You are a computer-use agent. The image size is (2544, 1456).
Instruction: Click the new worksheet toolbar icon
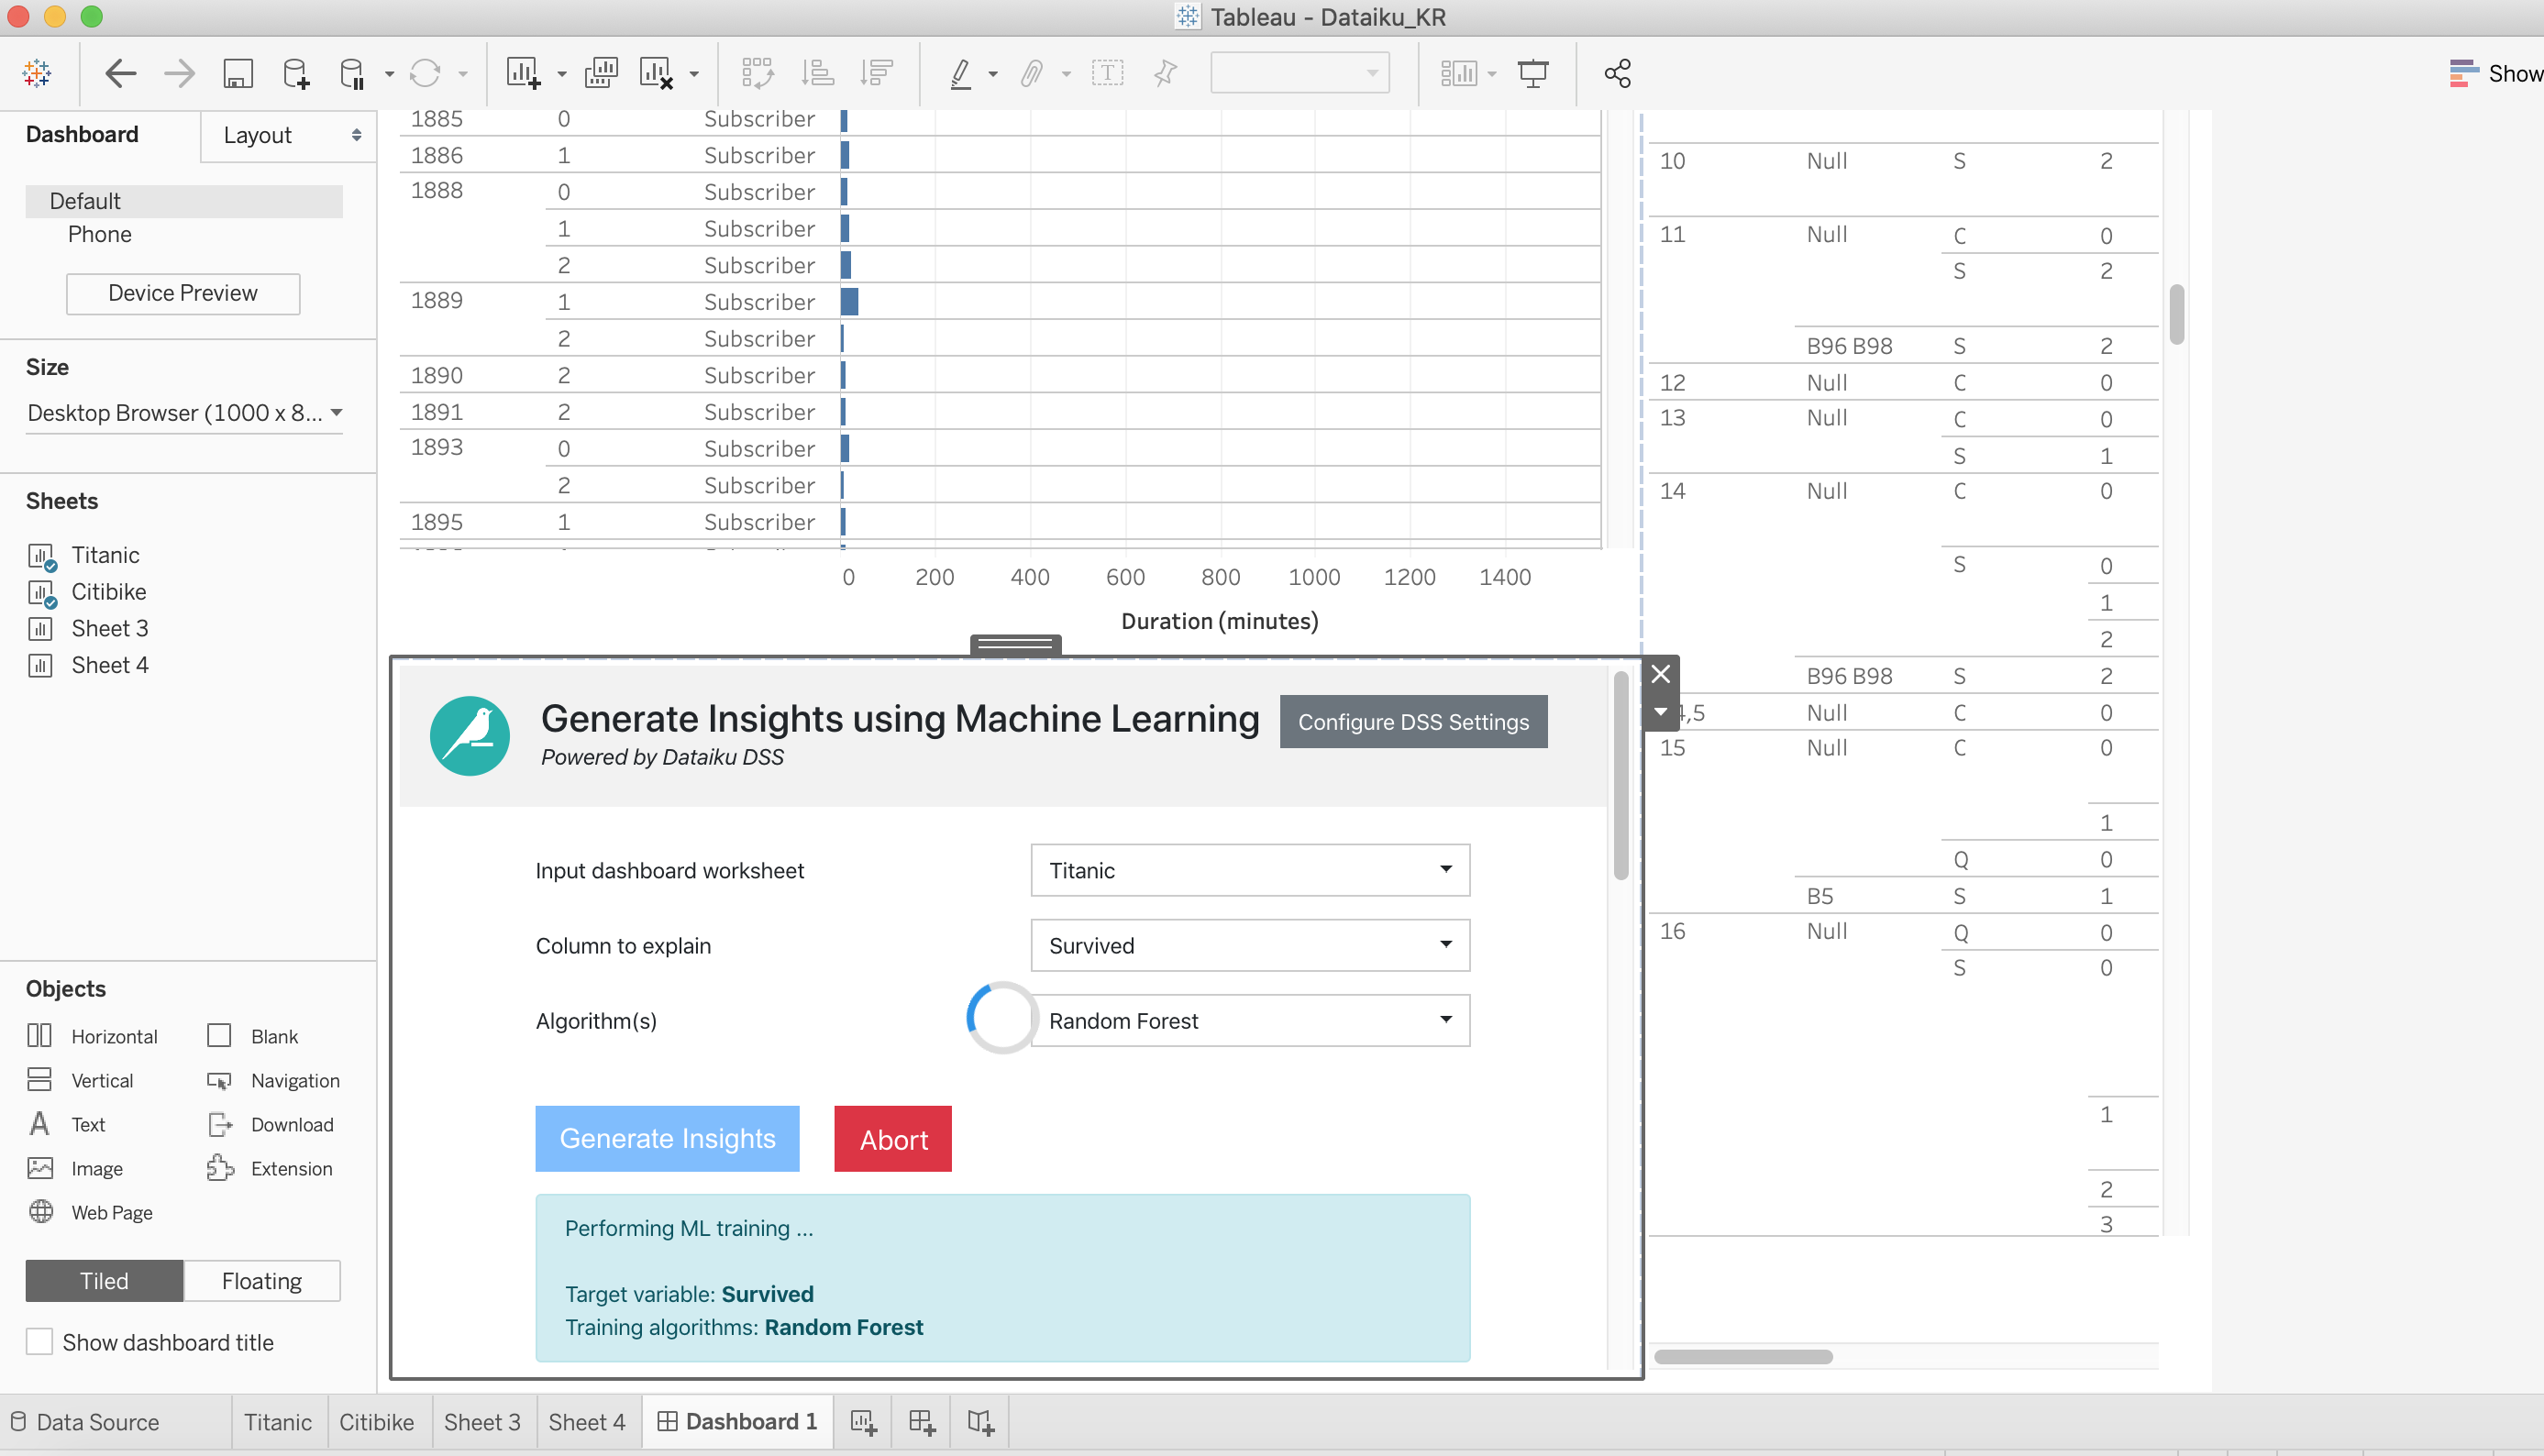[523, 73]
